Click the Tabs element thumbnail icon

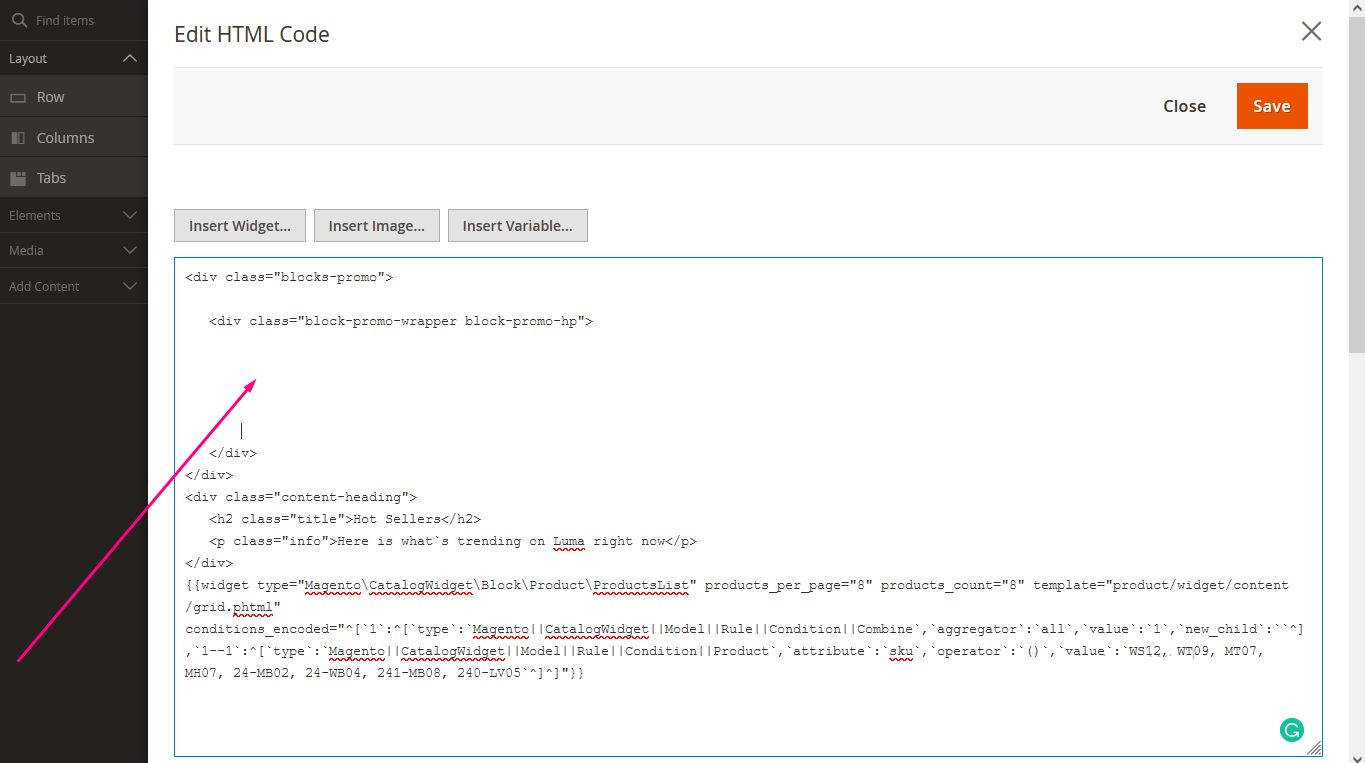coord(17,177)
